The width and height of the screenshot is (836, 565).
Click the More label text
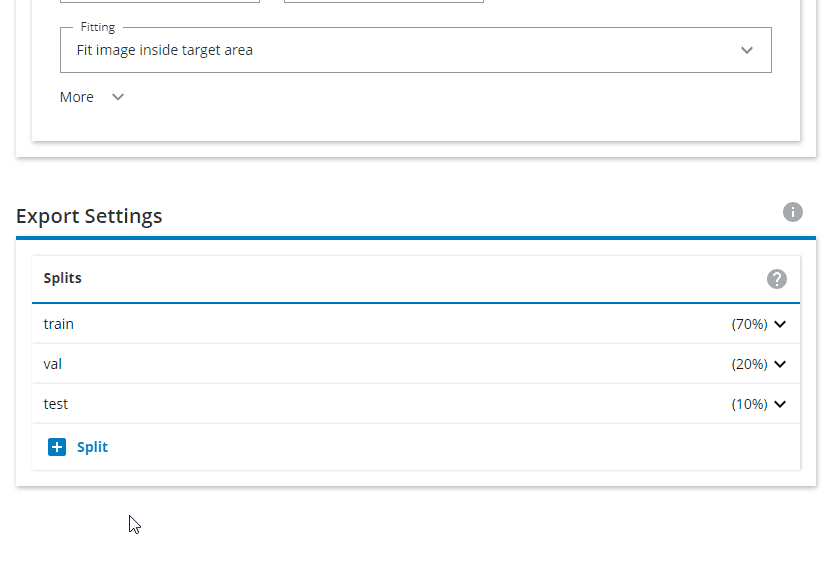tap(77, 97)
